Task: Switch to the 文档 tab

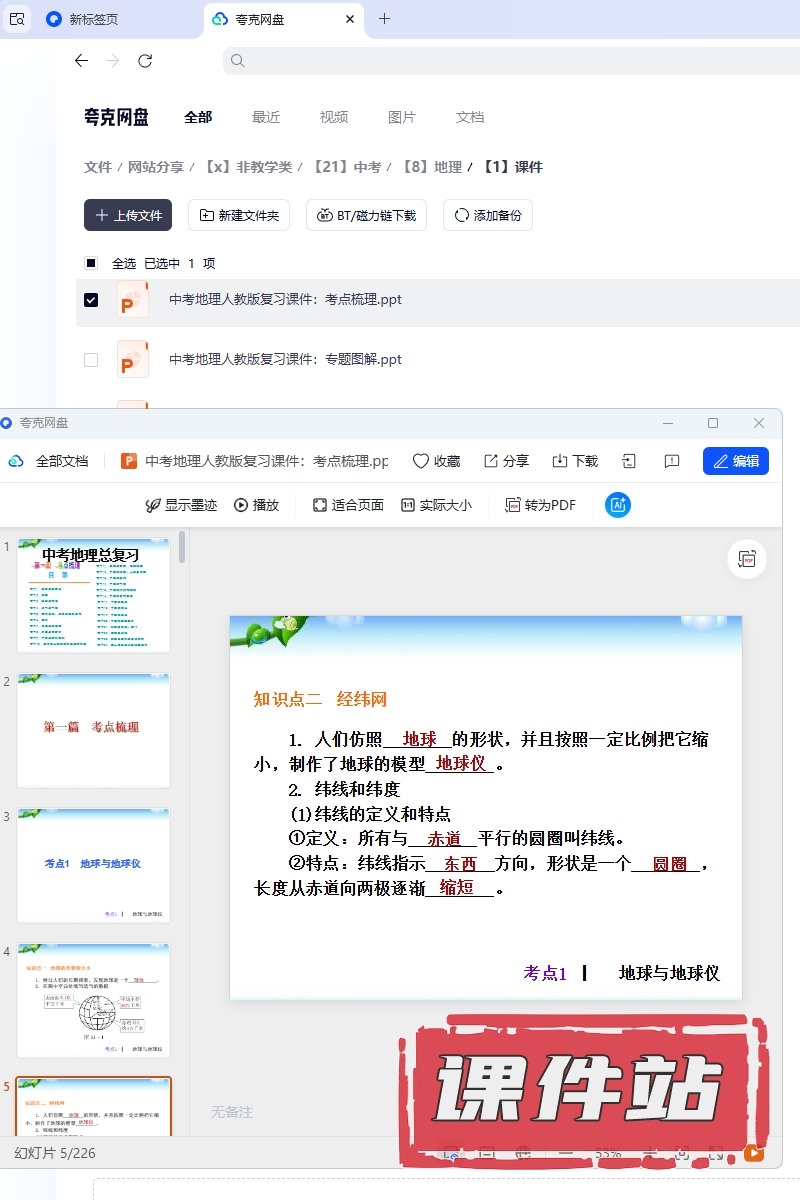Action: click(470, 117)
